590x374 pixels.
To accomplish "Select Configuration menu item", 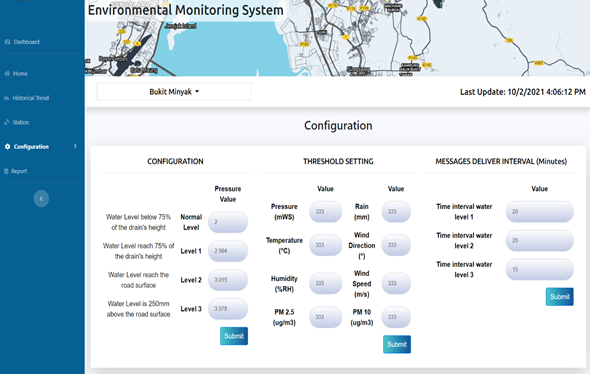I will click(x=31, y=147).
